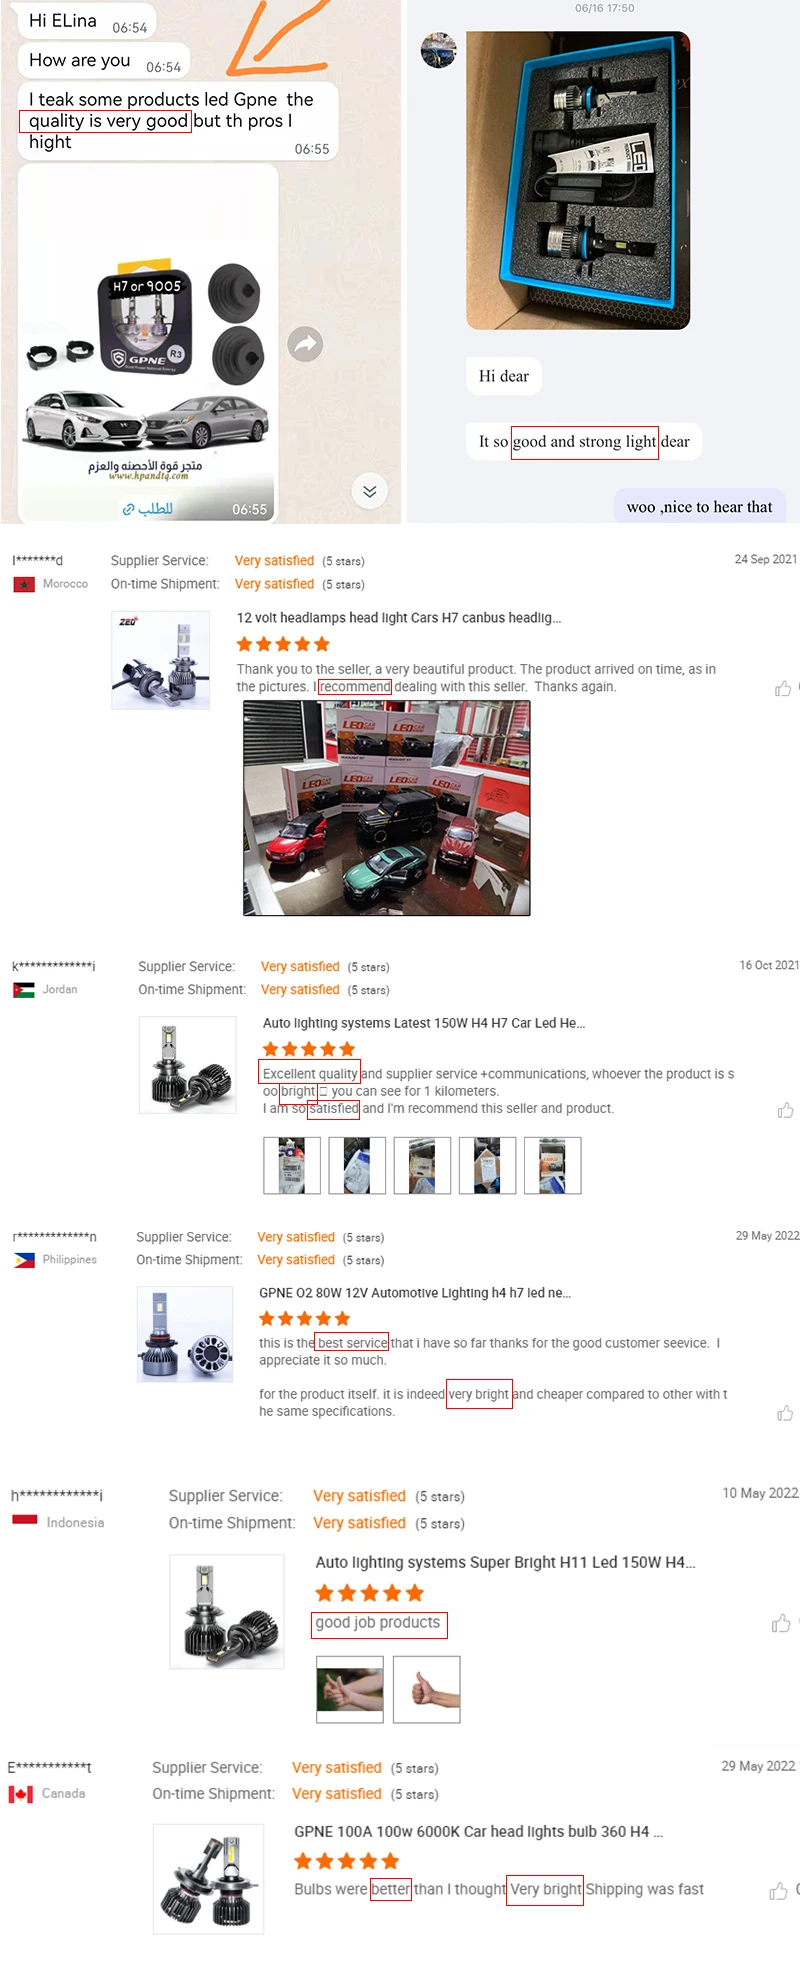Click the chat sender's avatar picture

(x=439, y=49)
